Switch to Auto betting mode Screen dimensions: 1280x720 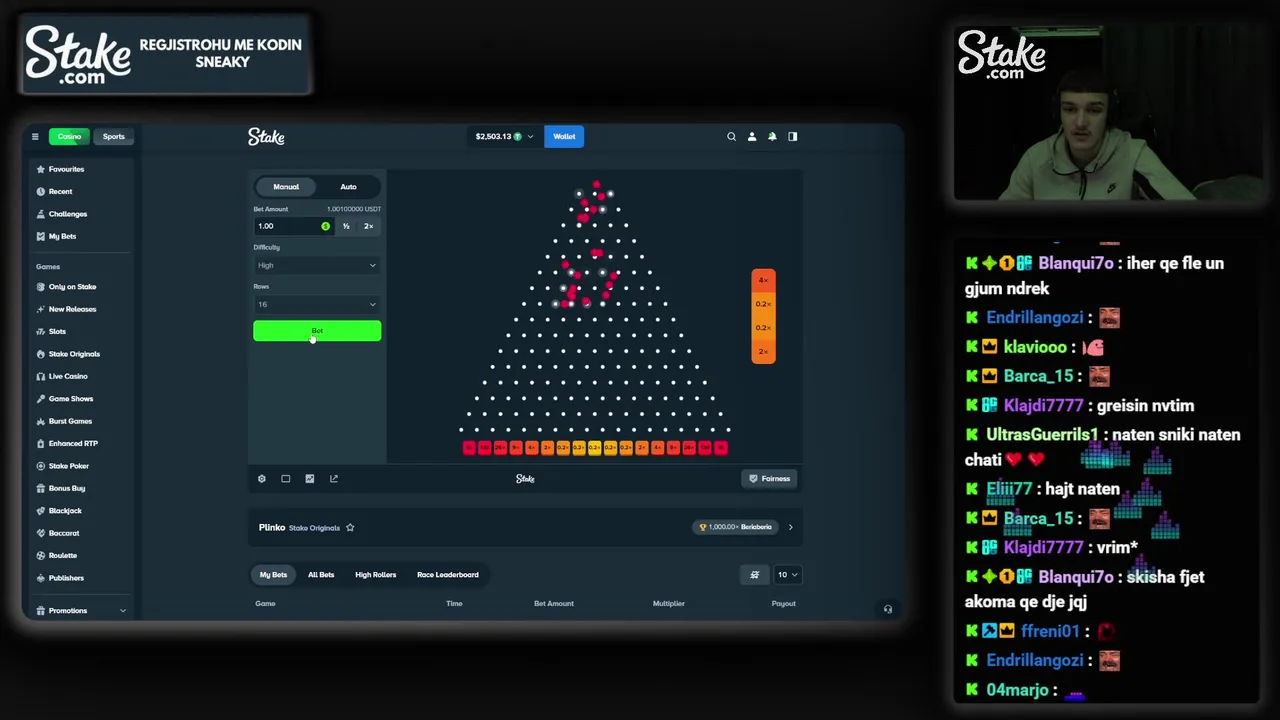click(x=348, y=187)
